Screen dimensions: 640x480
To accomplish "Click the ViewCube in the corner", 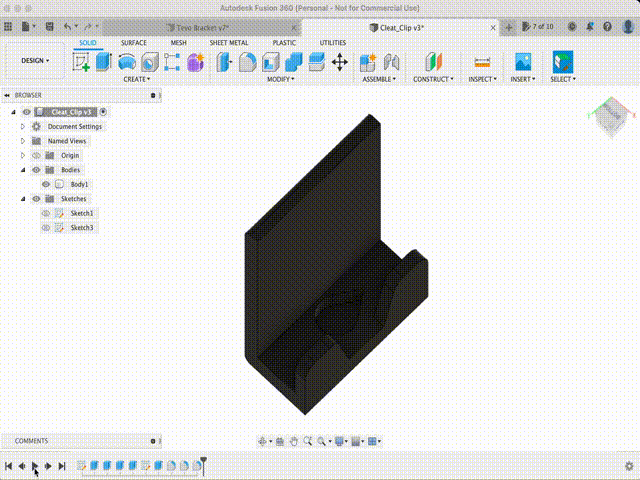I will 611,116.
